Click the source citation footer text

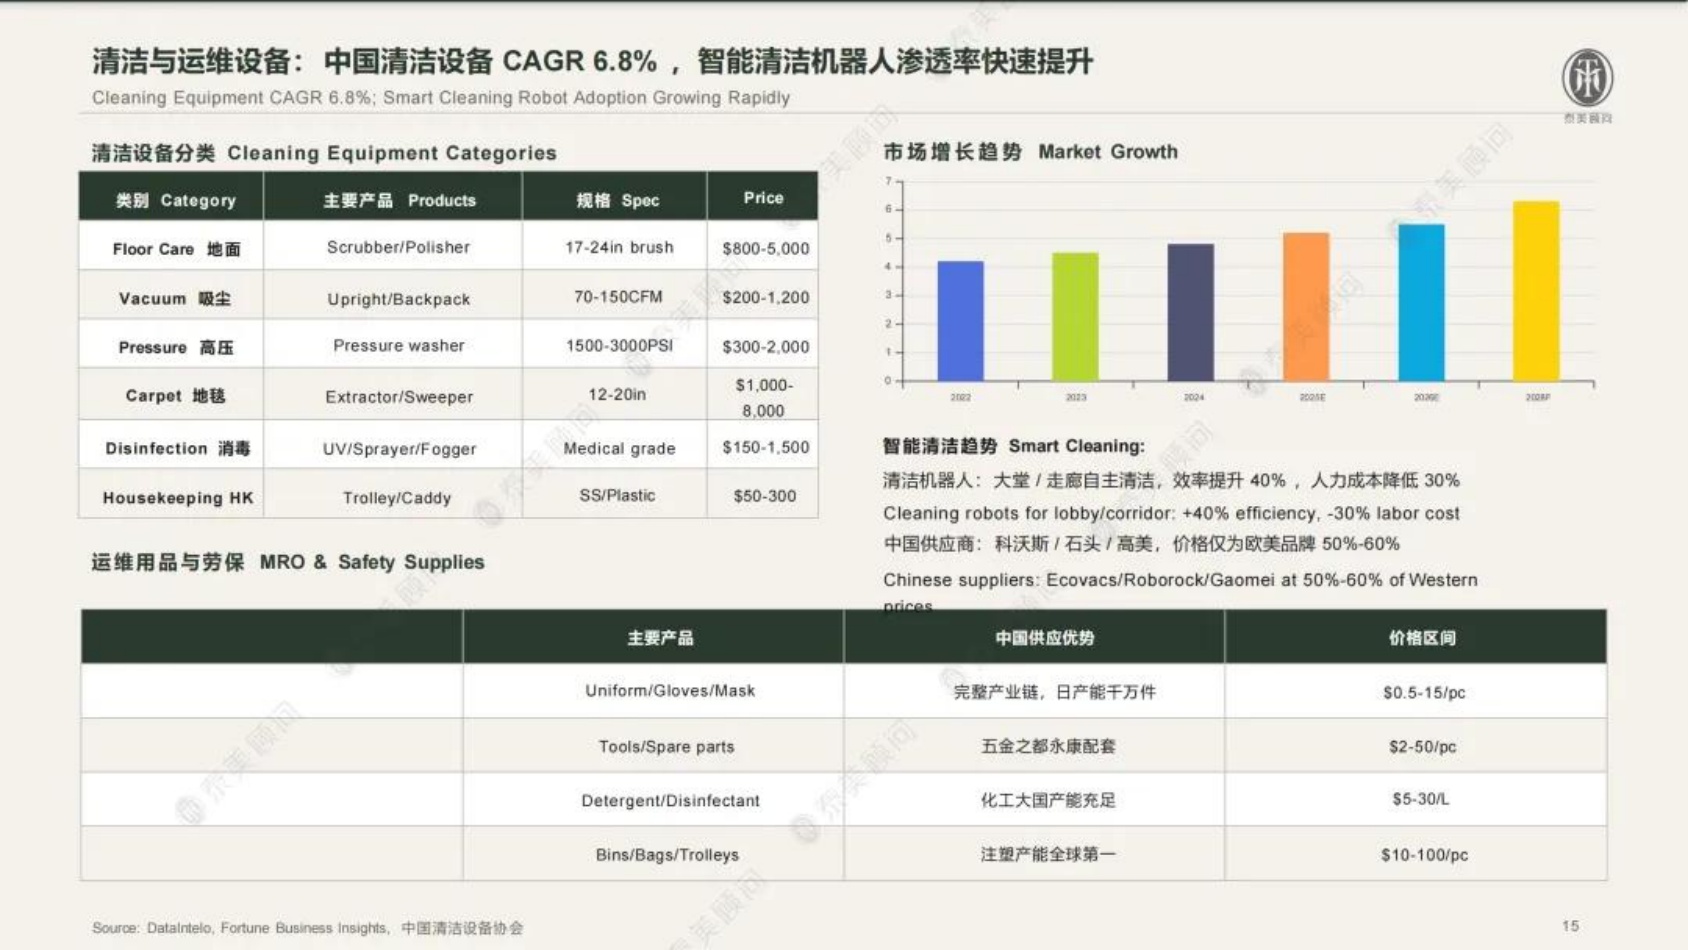307,928
